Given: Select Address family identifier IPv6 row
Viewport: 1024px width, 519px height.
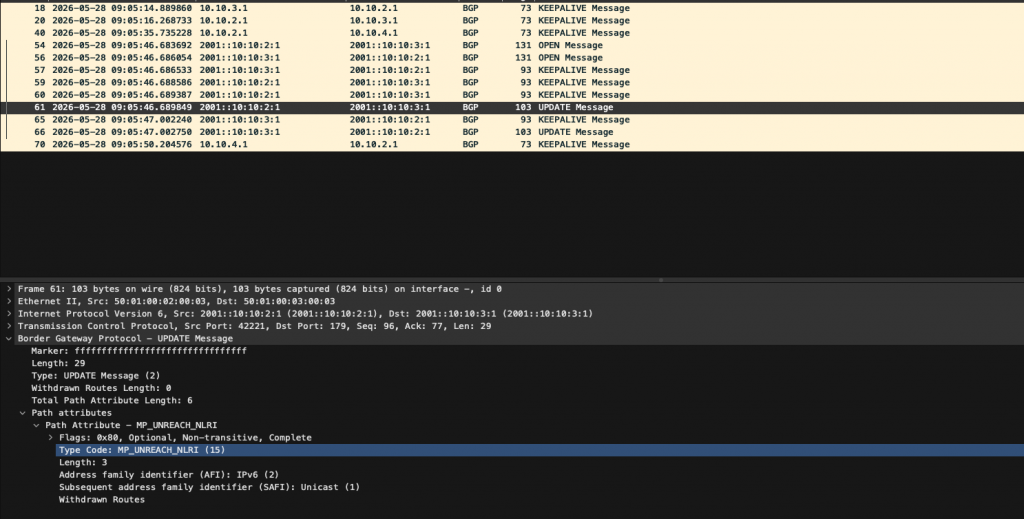Looking at the screenshot, I should [168, 475].
